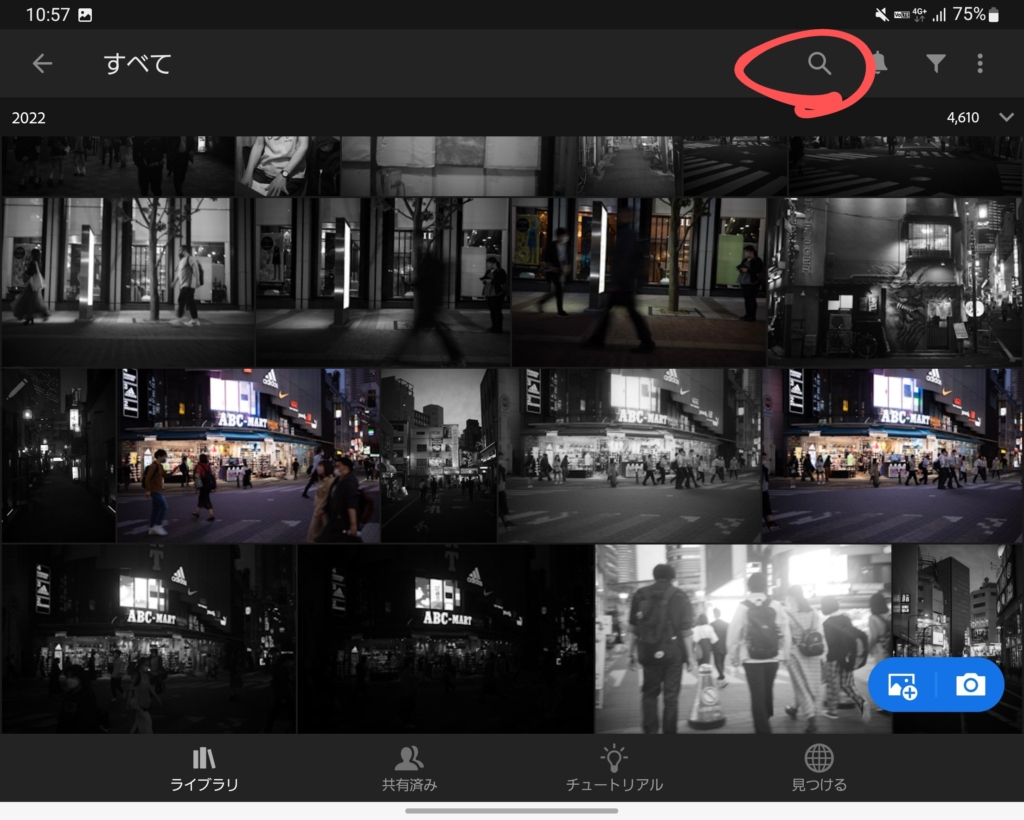Image resolution: width=1024 pixels, height=820 pixels.
Task: Open B&W tall buildings photo beside add button
Action: (x=957, y=601)
